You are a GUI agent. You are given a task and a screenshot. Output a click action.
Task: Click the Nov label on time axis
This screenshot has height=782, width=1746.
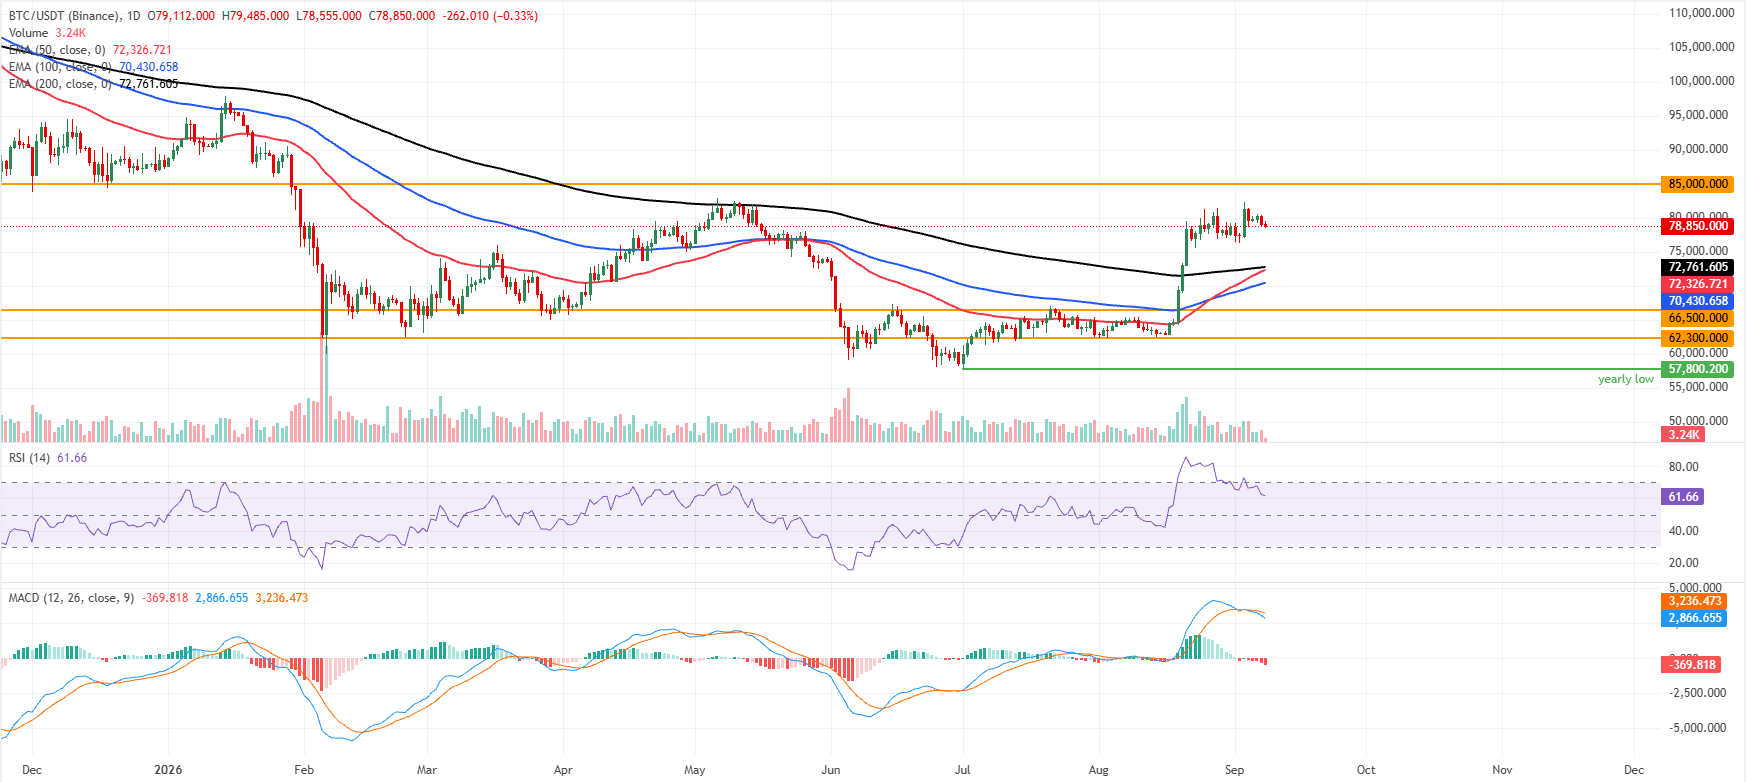click(1502, 770)
